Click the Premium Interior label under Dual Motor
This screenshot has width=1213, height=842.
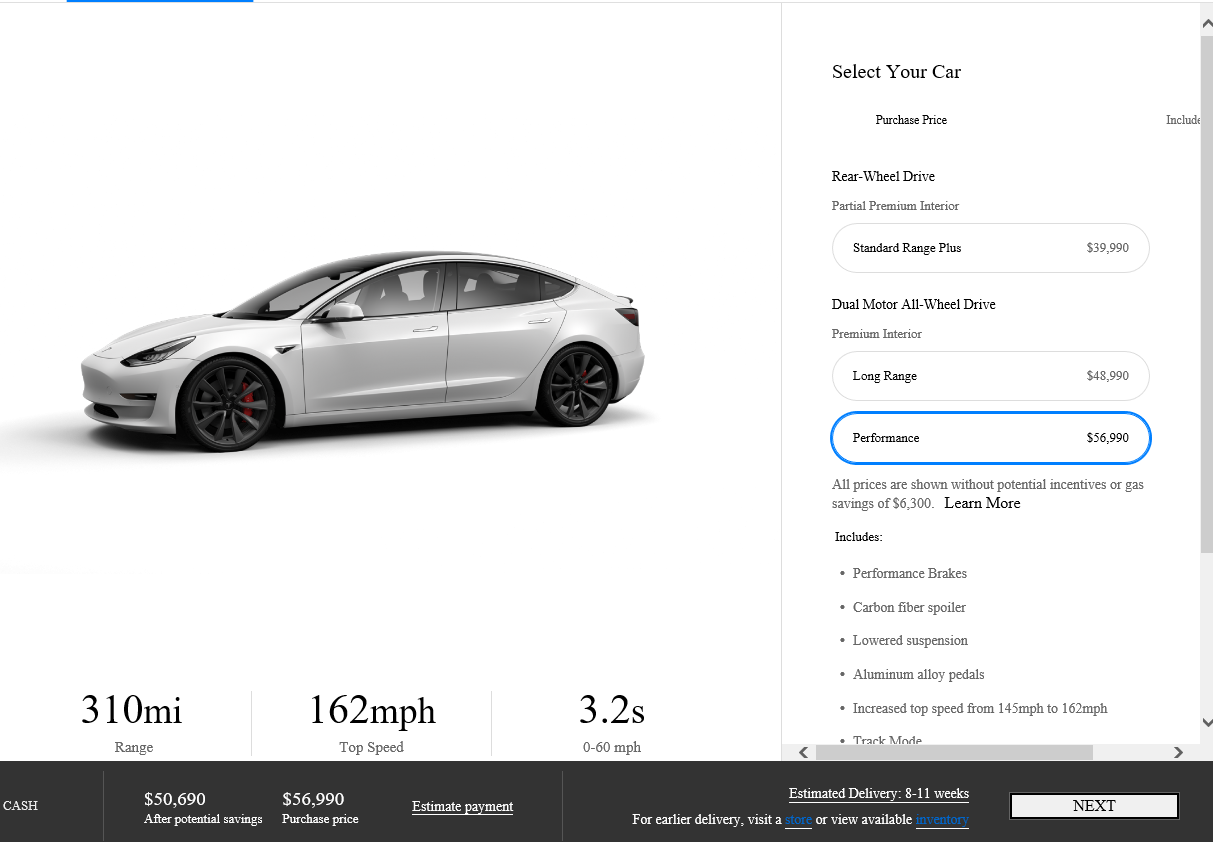tap(877, 334)
